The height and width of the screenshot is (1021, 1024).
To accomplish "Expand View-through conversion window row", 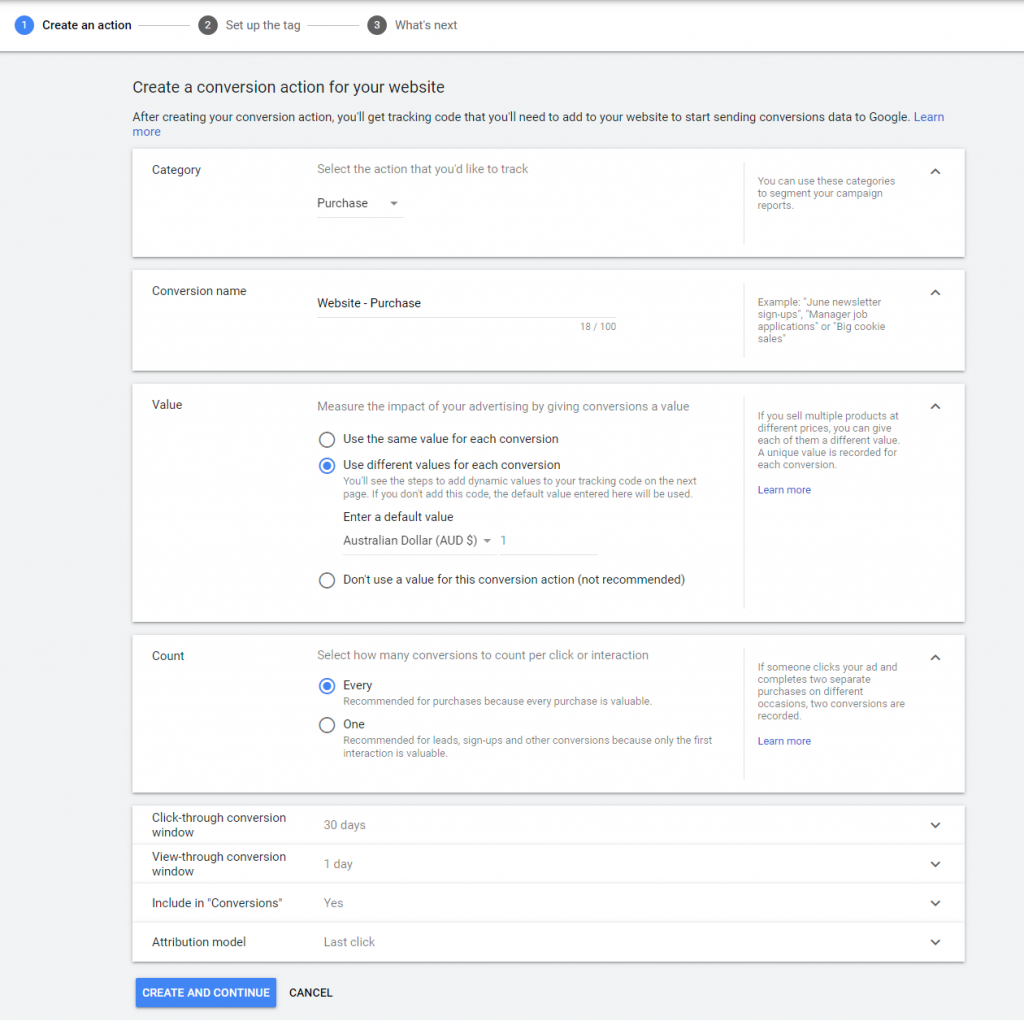I will (549, 864).
